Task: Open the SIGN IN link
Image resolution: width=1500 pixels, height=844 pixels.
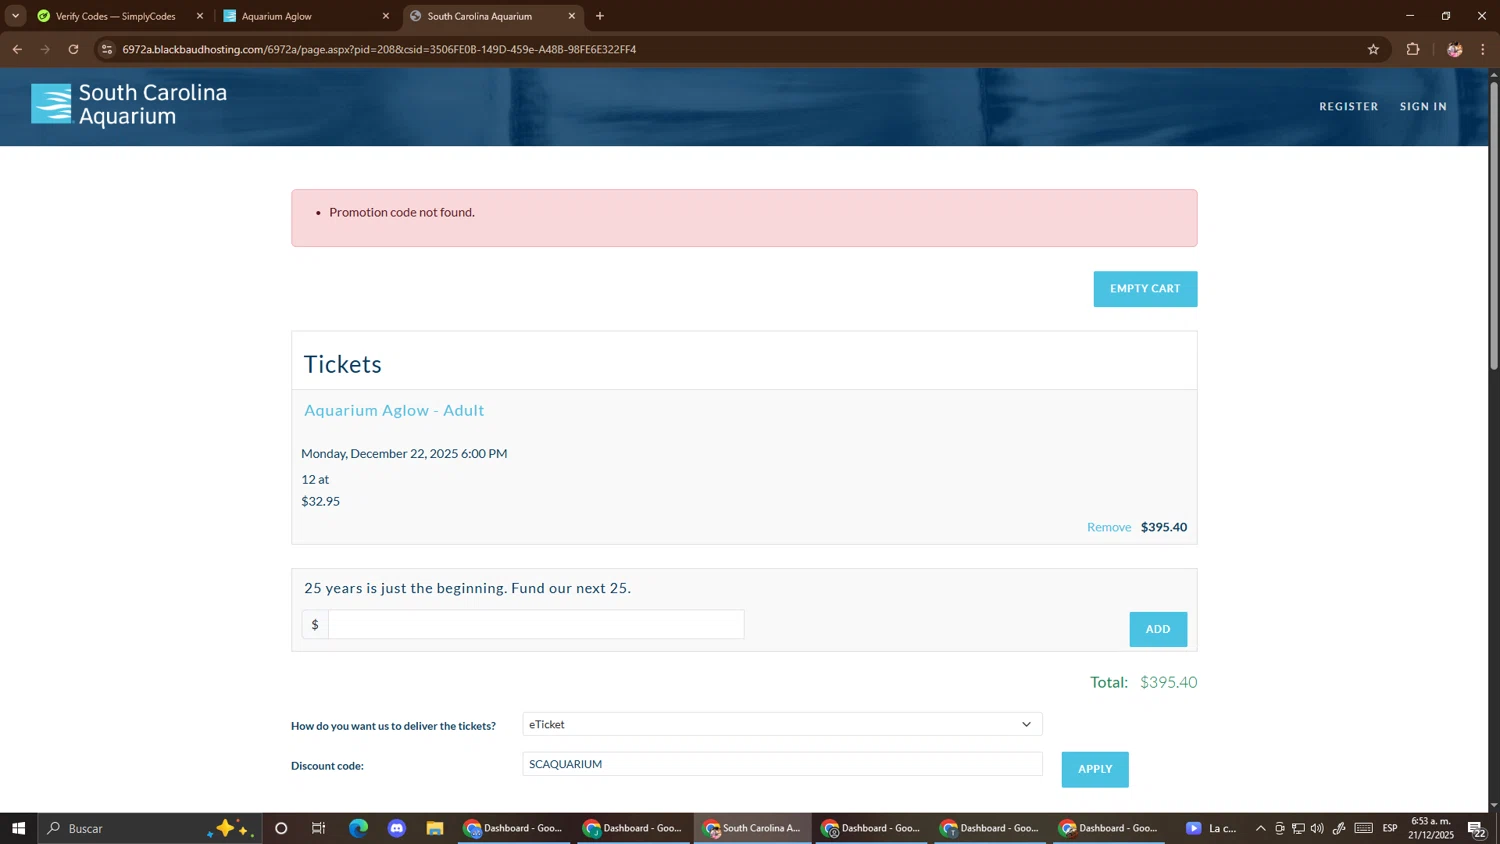Action: tap(1423, 106)
